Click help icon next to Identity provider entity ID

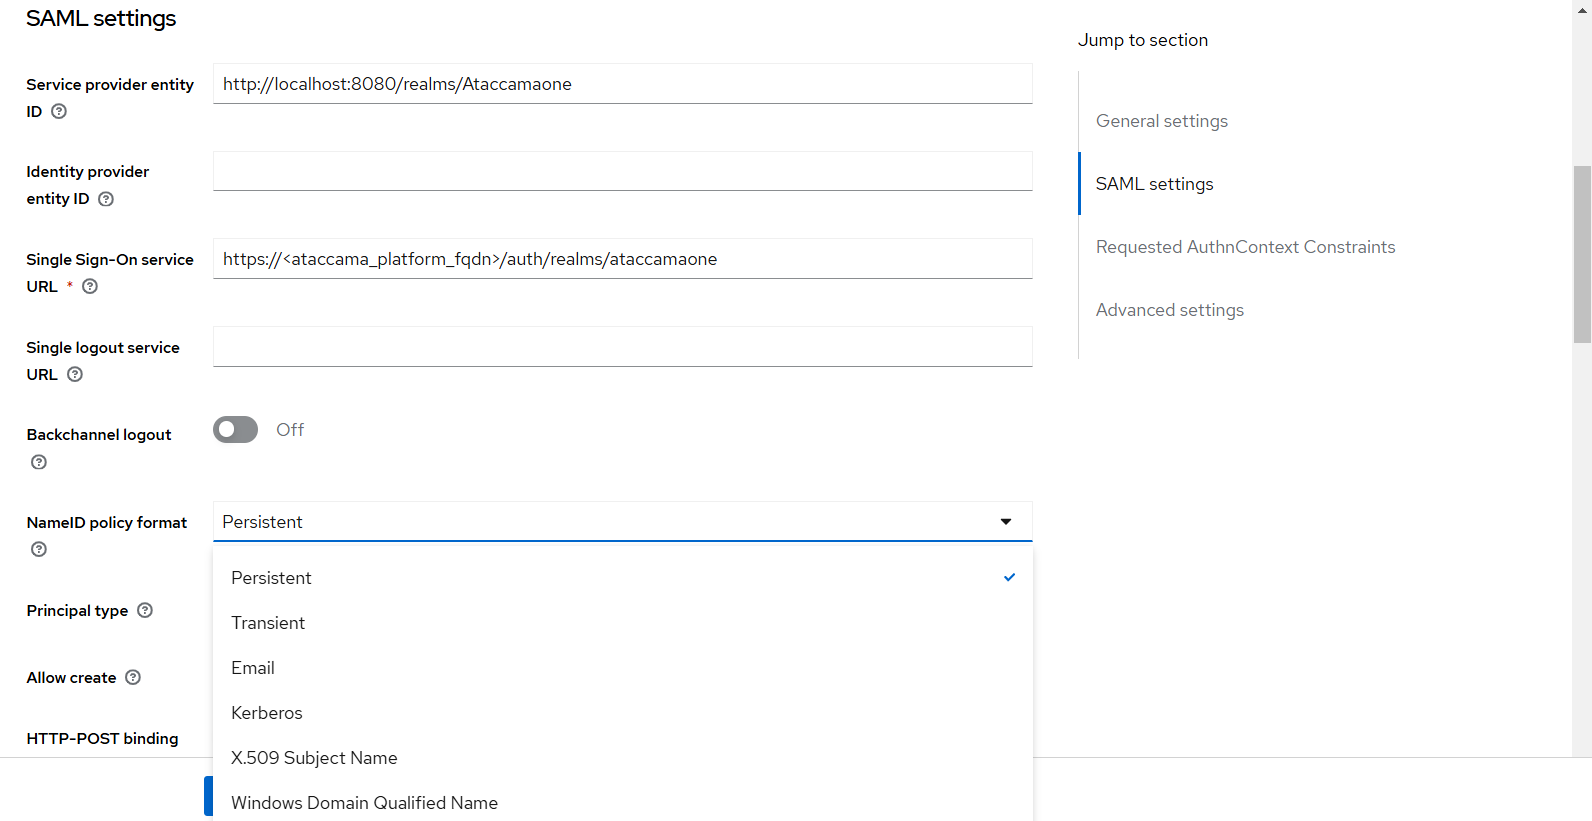click(106, 199)
